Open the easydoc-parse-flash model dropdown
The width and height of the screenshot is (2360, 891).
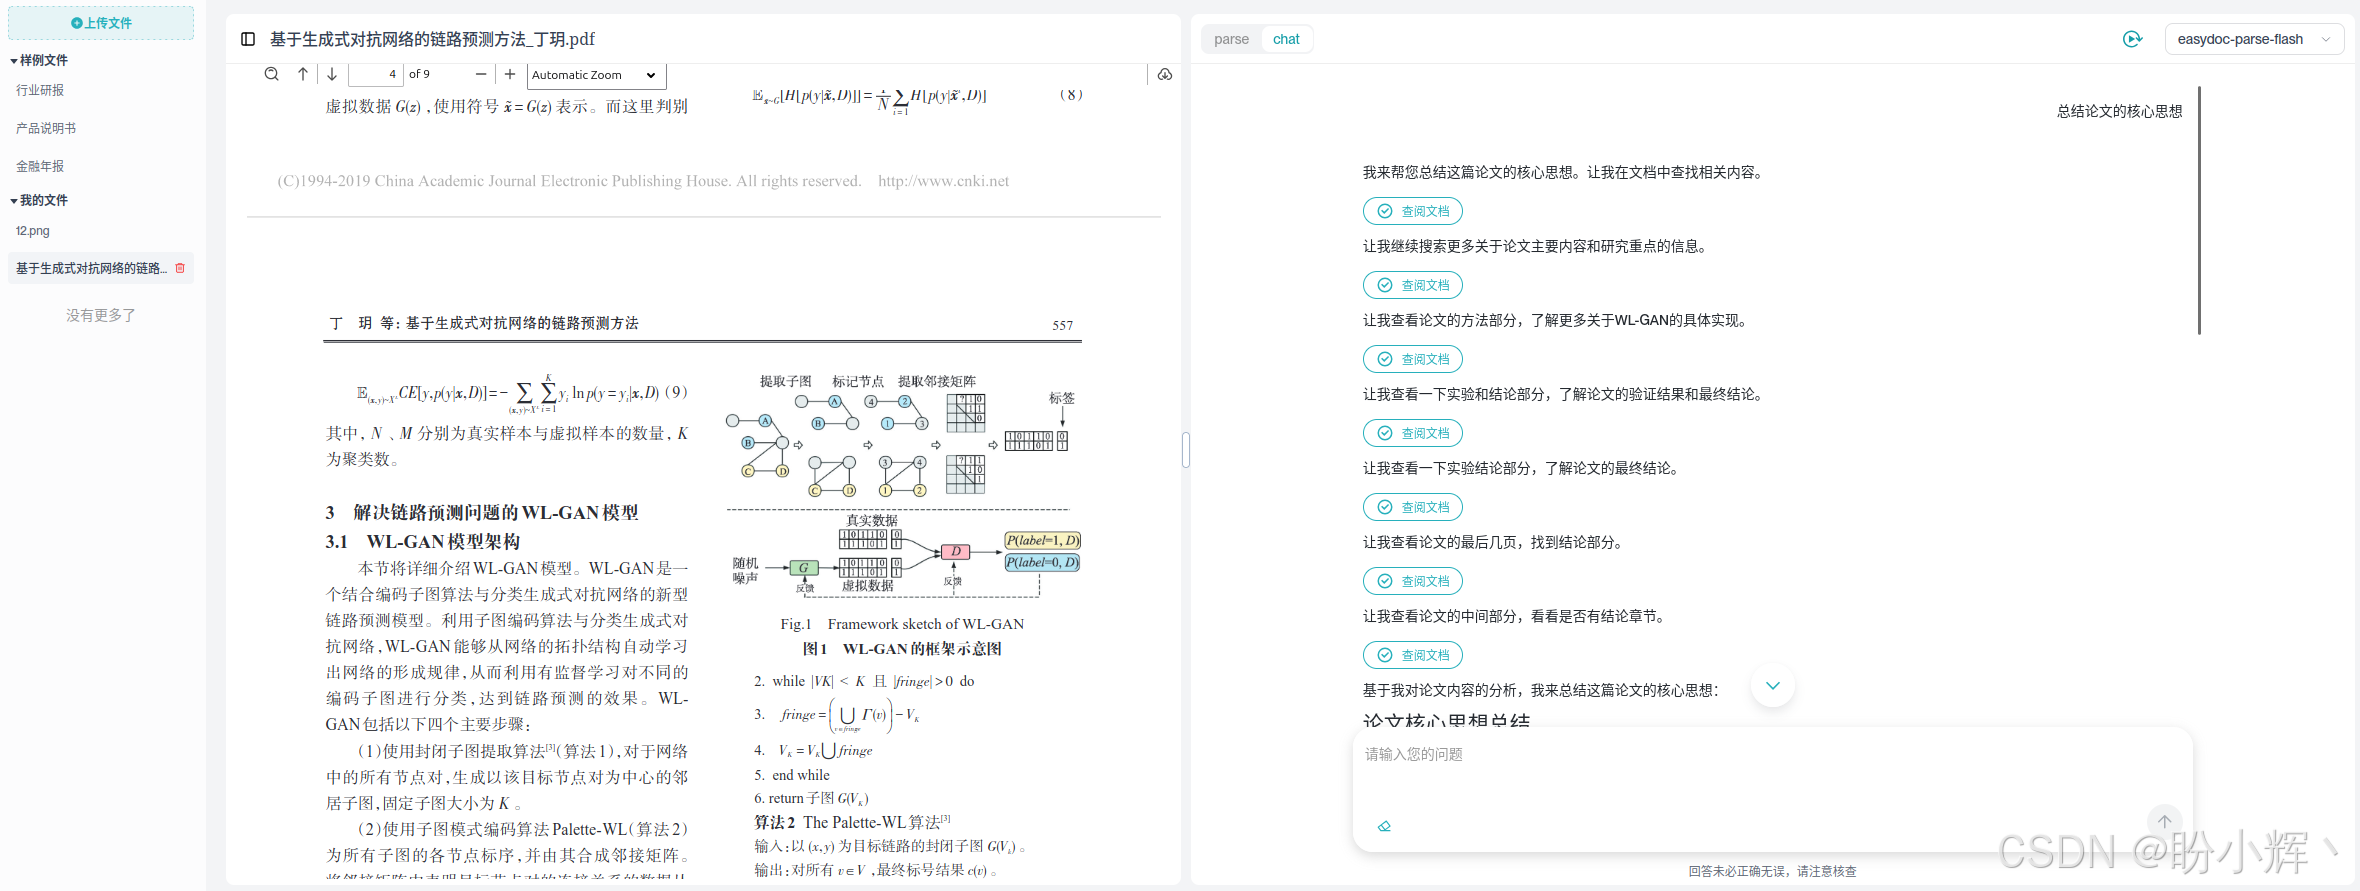(x=2254, y=39)
